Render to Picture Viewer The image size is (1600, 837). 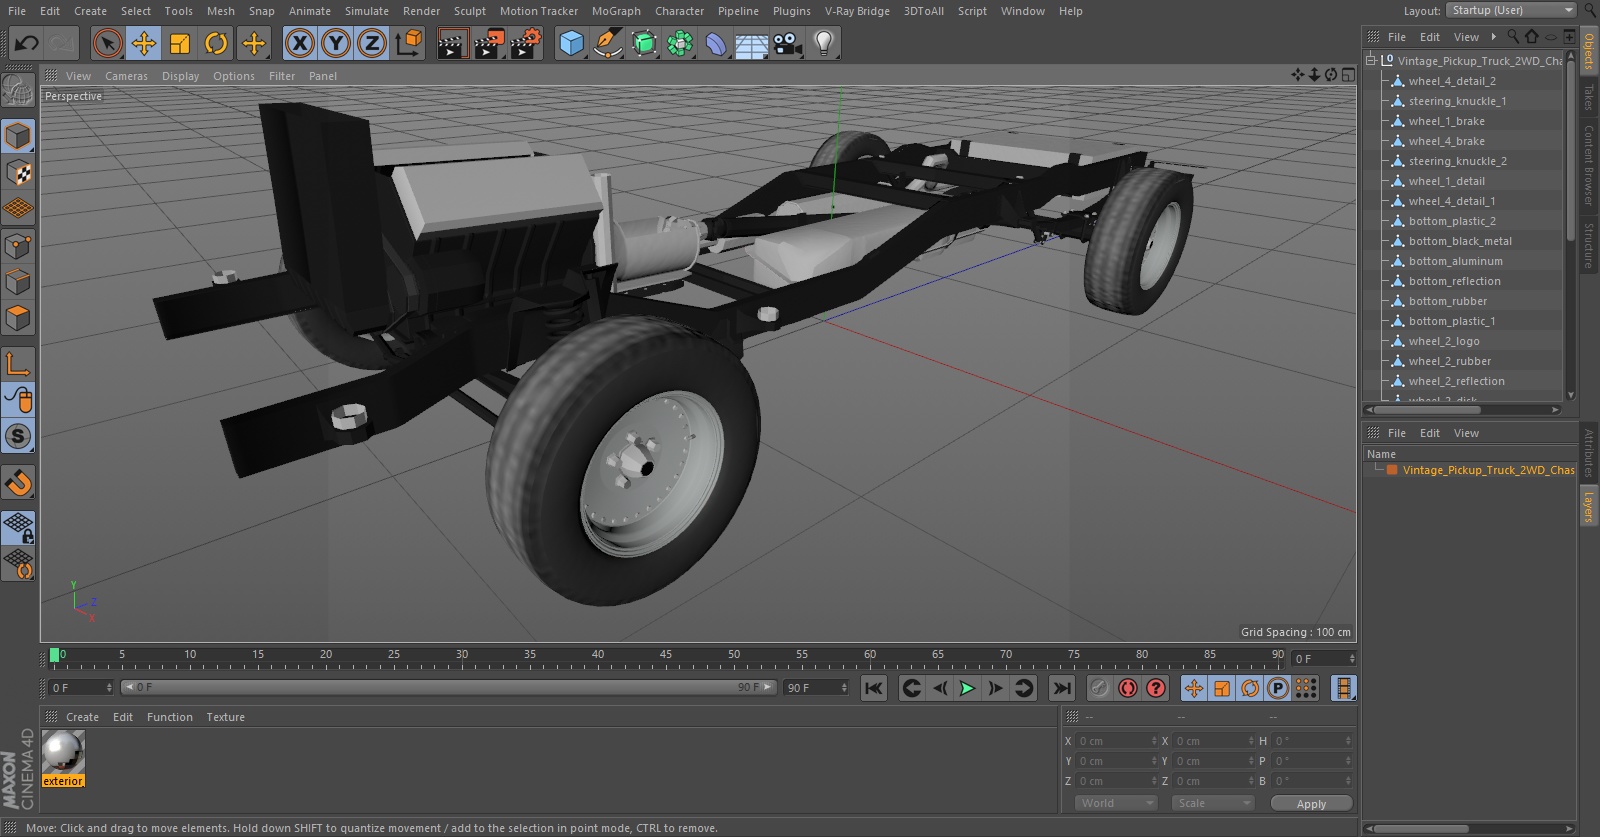[489, 43]
